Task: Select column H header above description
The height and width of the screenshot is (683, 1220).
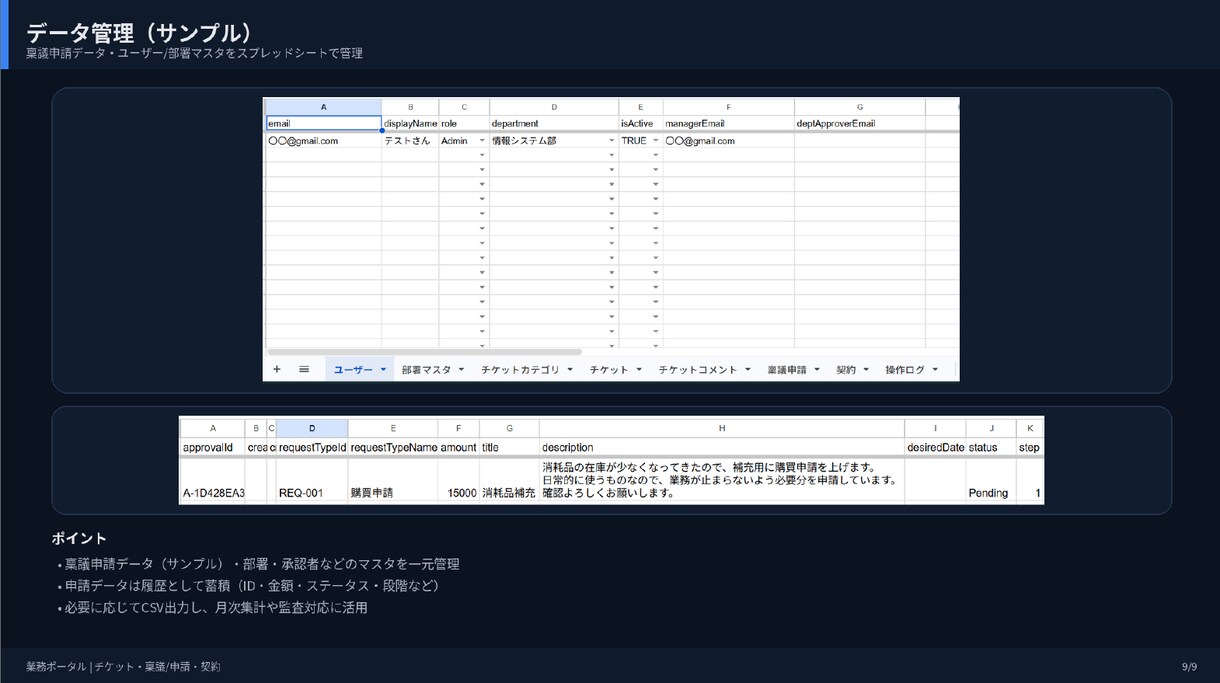Action: pos(722,428)
